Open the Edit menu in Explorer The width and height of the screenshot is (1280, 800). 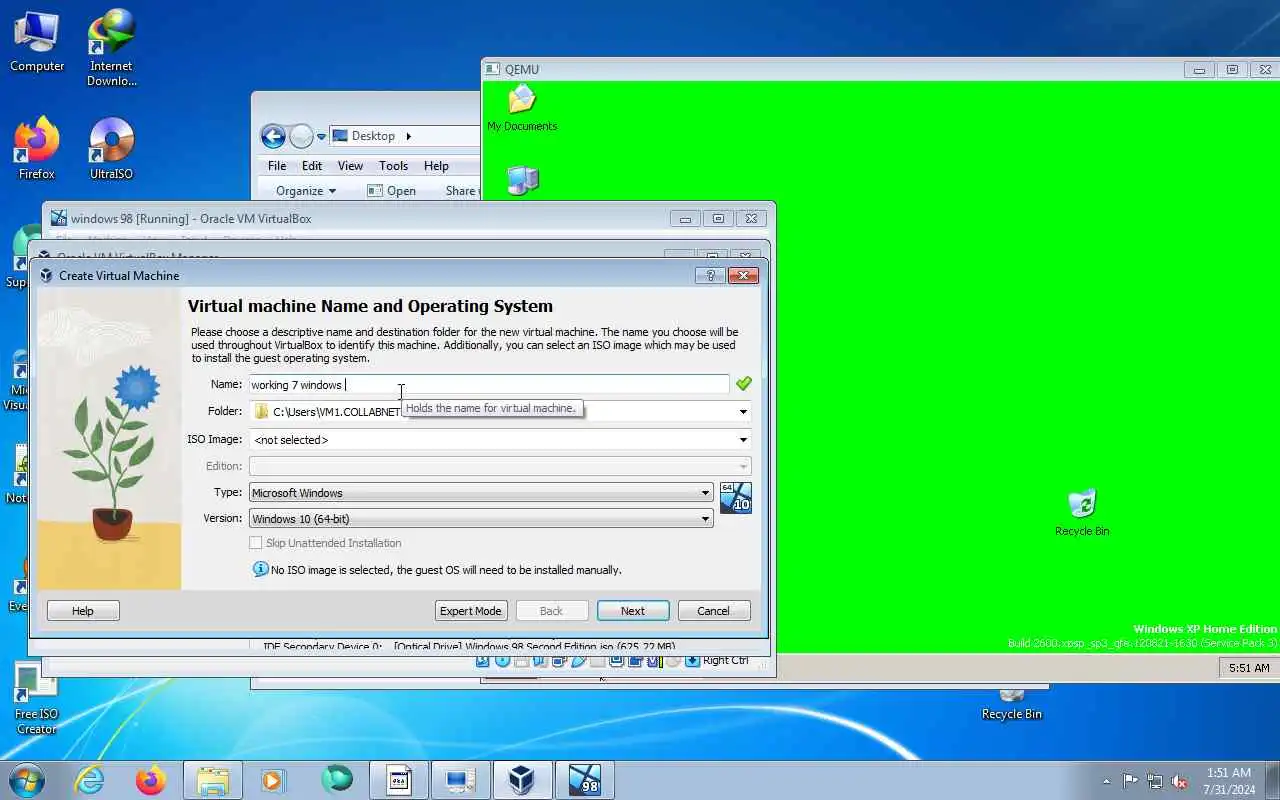tap(312, 166)
